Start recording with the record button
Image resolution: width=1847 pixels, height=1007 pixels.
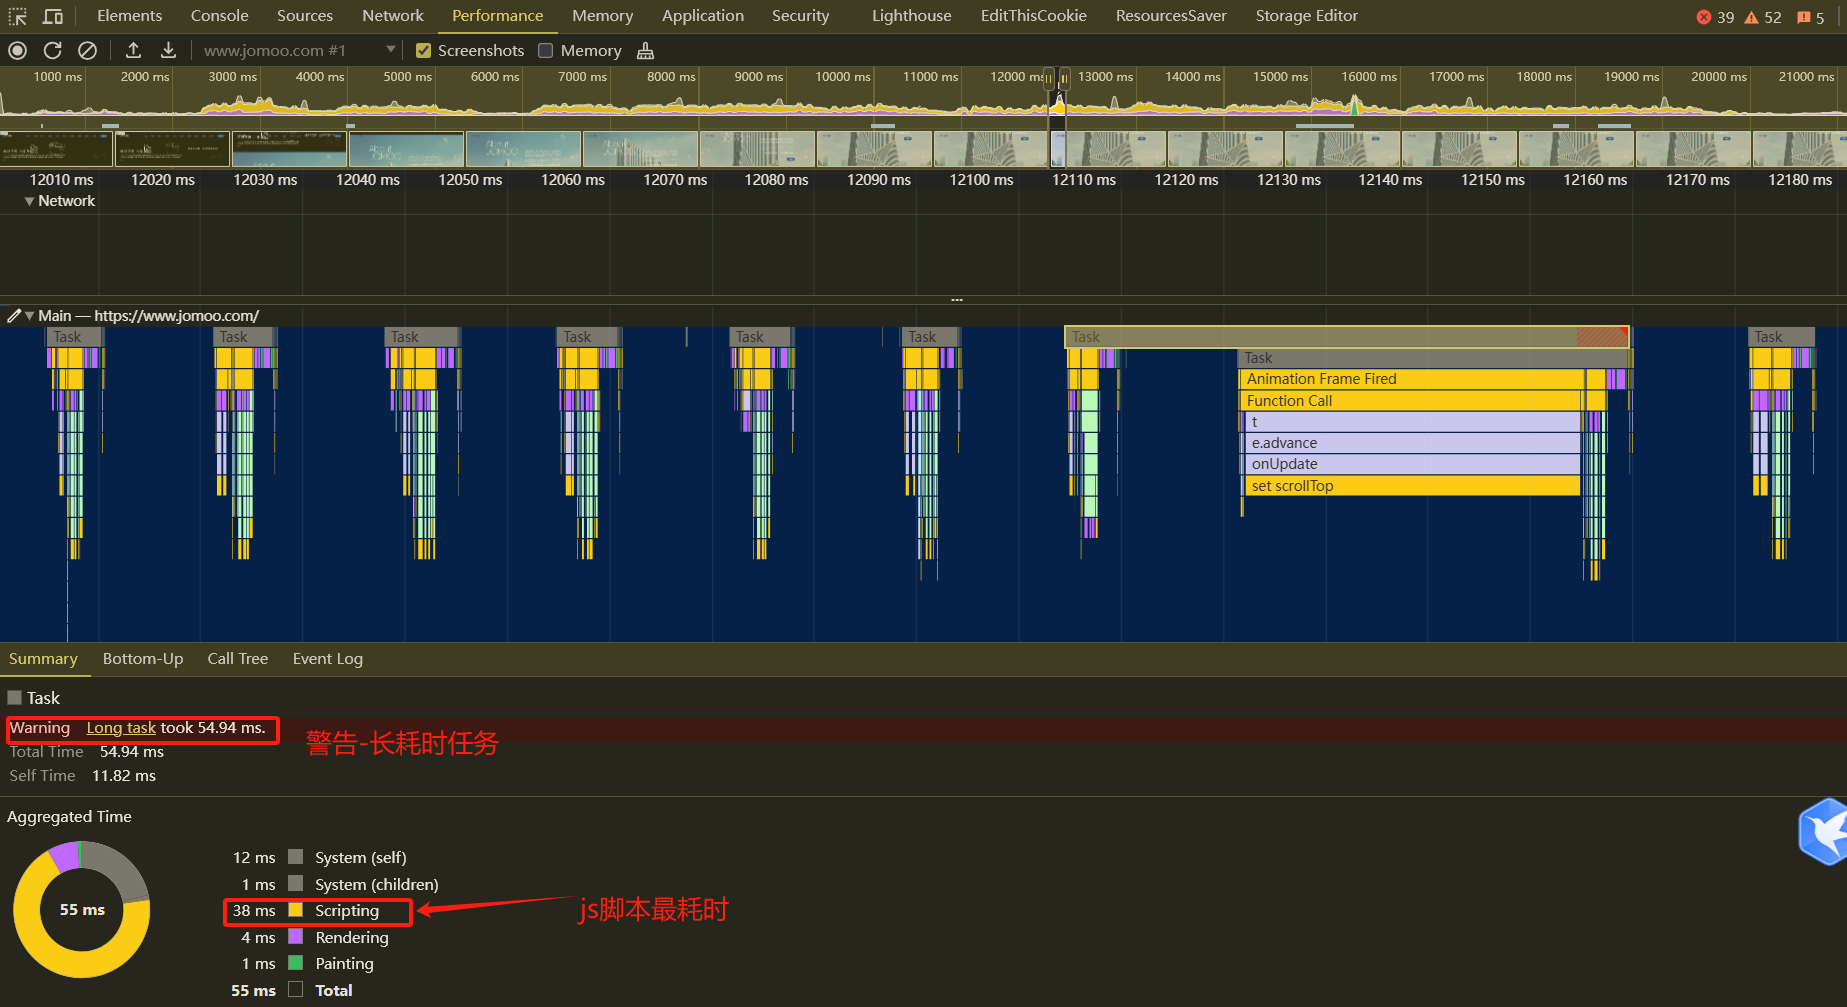coord(17,50)
